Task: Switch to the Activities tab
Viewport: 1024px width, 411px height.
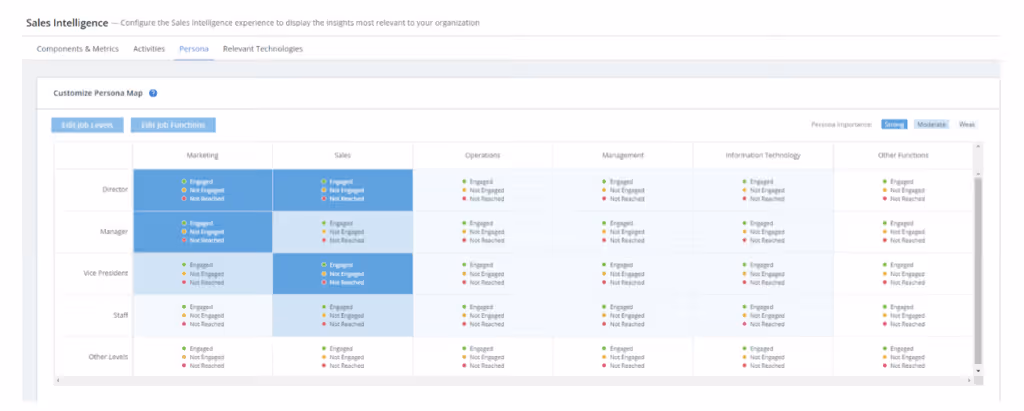Action: (149, 49)
